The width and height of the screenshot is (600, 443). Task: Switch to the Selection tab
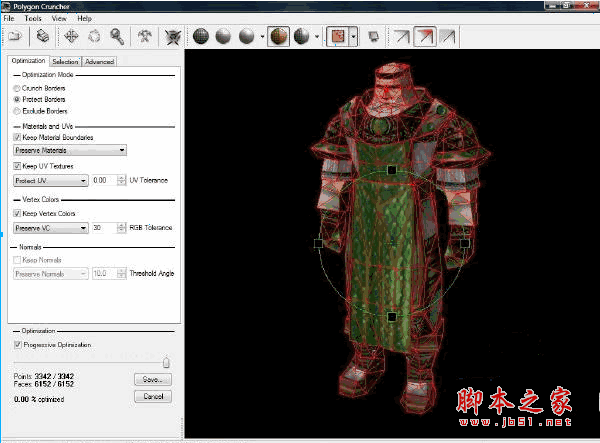(x=65, y=62)
